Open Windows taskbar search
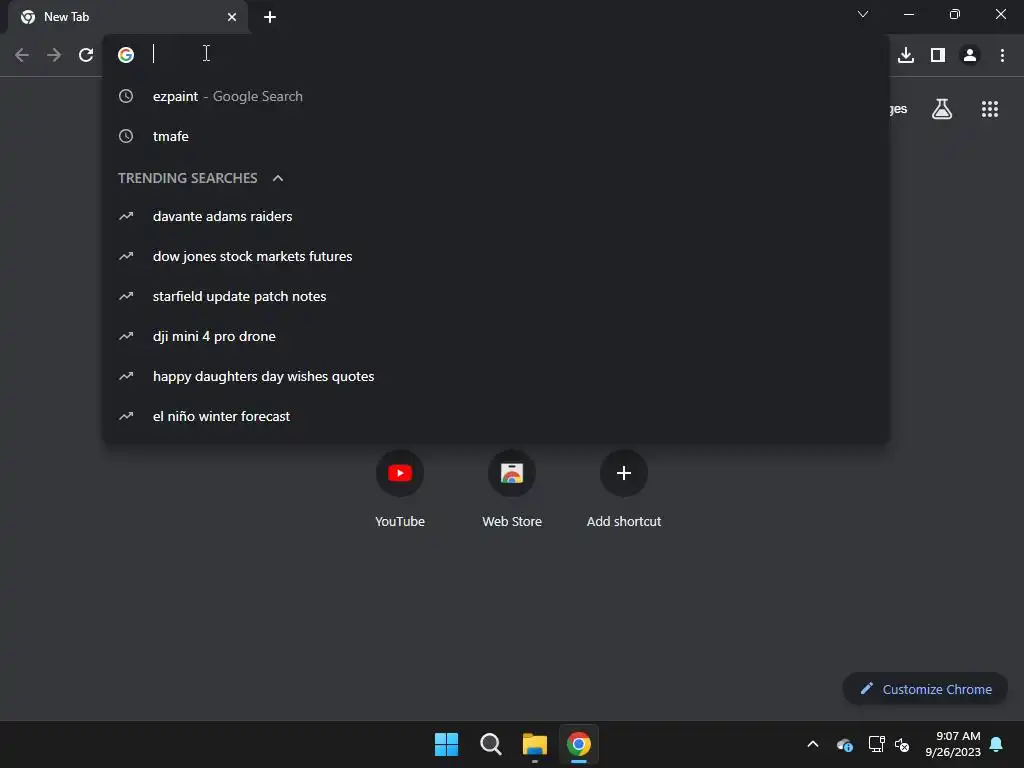Image resolution: width=1024 pixels, height=768 pixels. point(490,744)
